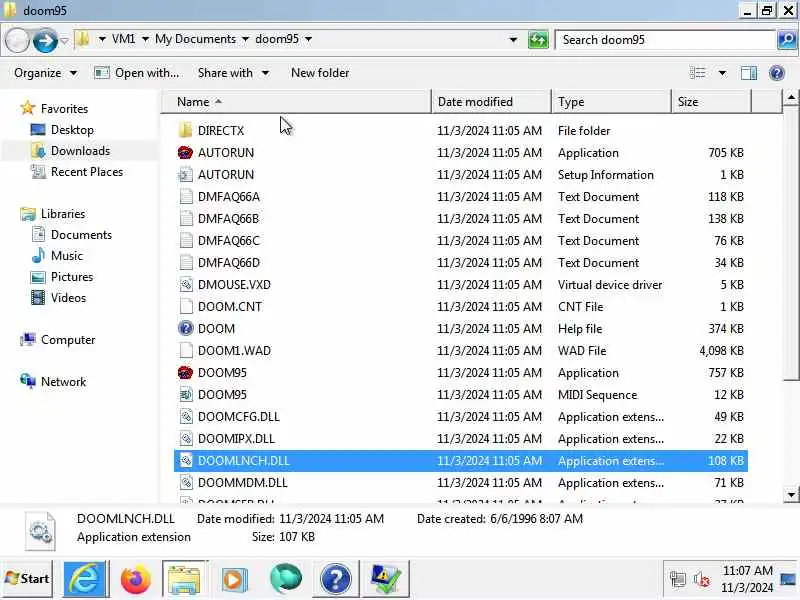
Task: Click the Back navigation arrow button
Action: [17, 40]
